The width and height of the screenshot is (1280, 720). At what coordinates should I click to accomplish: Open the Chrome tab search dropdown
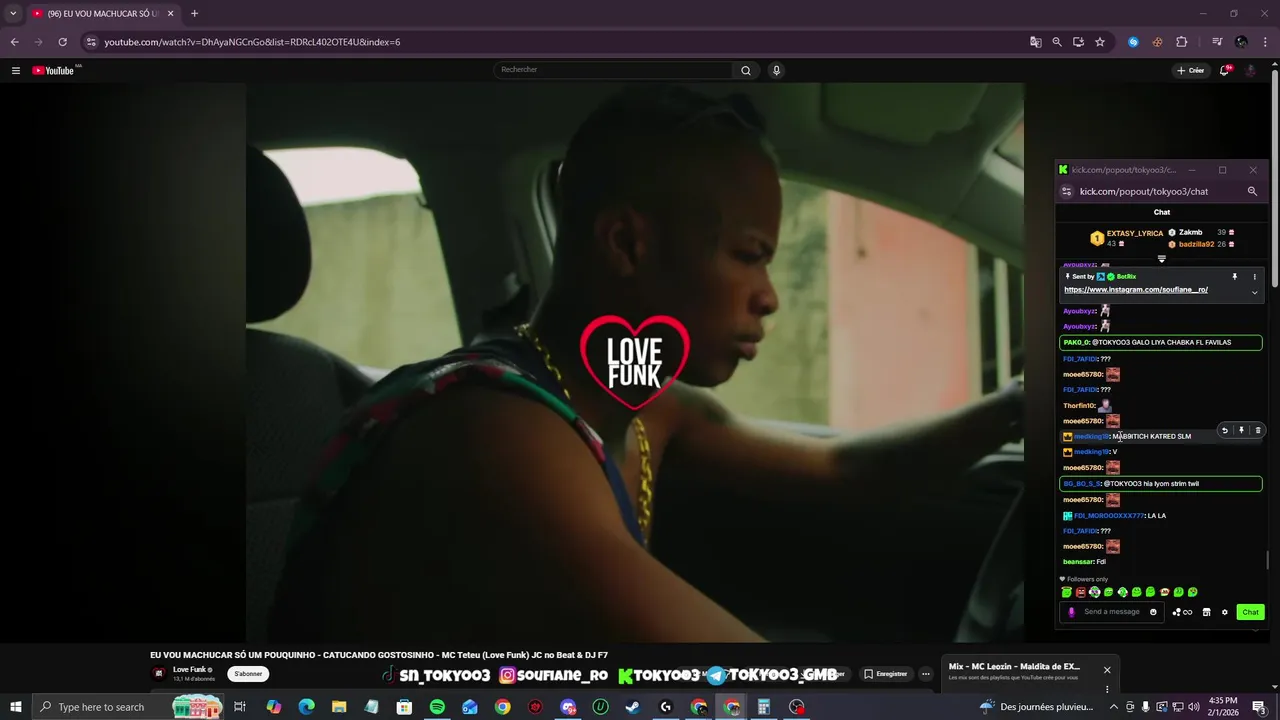[x=13, y=13]
